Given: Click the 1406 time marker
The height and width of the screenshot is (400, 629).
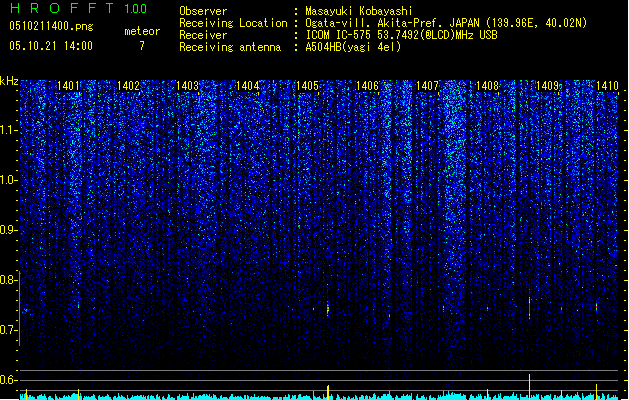Looking at the screenshot, I should tap(367, 86).
